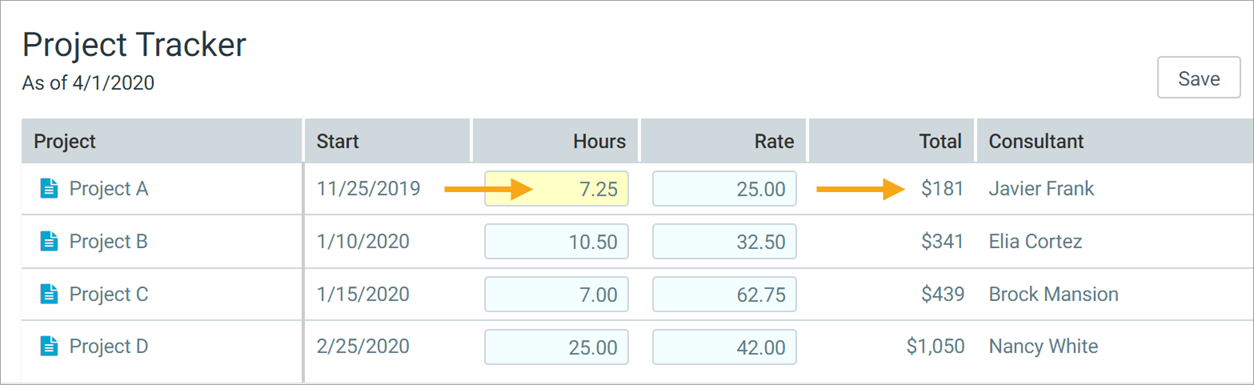Focus the Rate field showing 62.75
Screen dimensions: 1254x385
[725, 294]
